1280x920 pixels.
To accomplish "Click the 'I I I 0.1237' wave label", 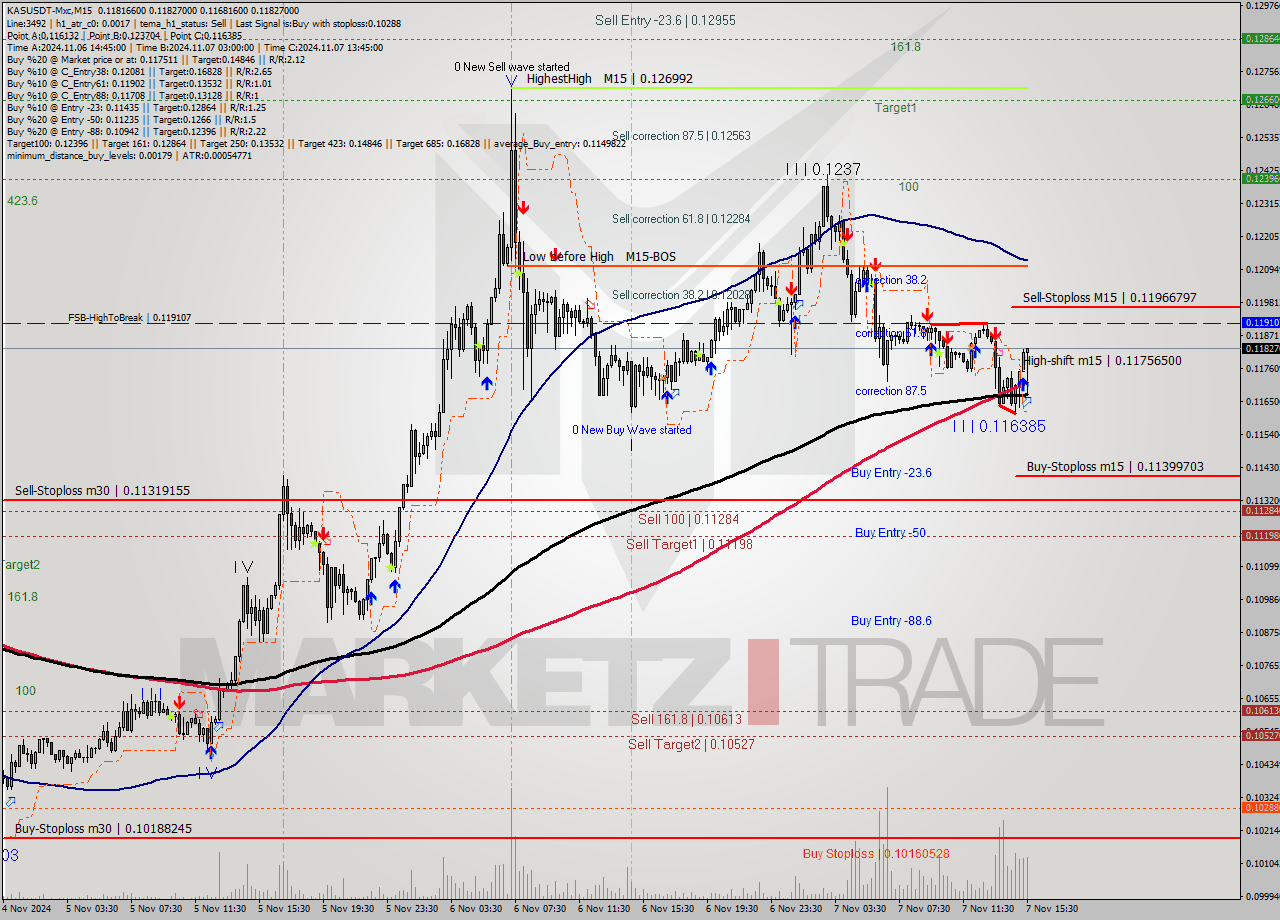I will coord(822,170).
